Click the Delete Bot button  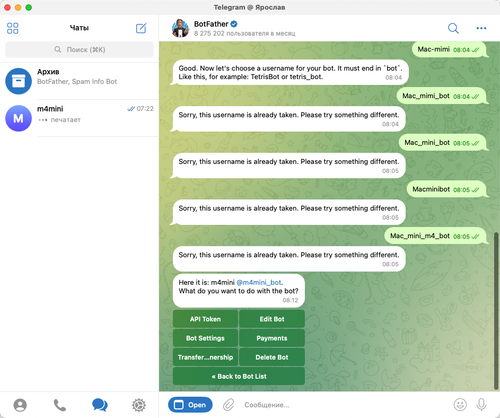coord(272,357)
